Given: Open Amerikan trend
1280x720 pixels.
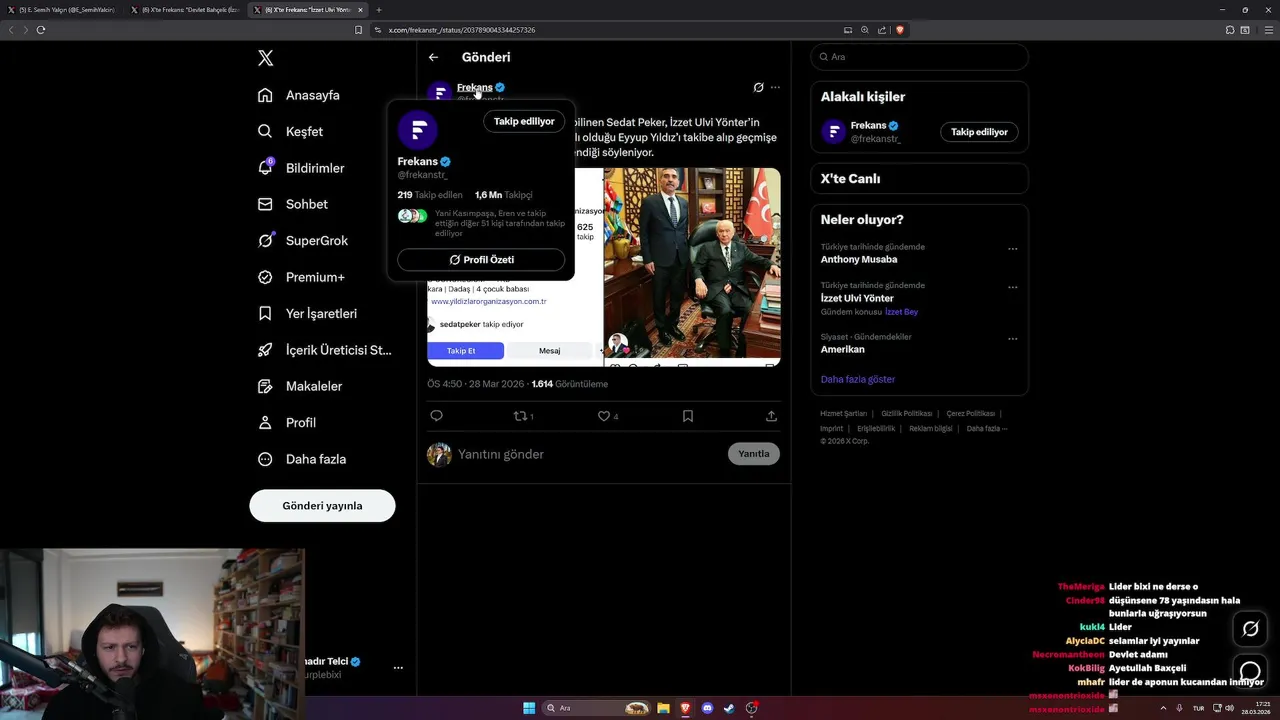Looking at the screenshot, I should tap(843, 350).
